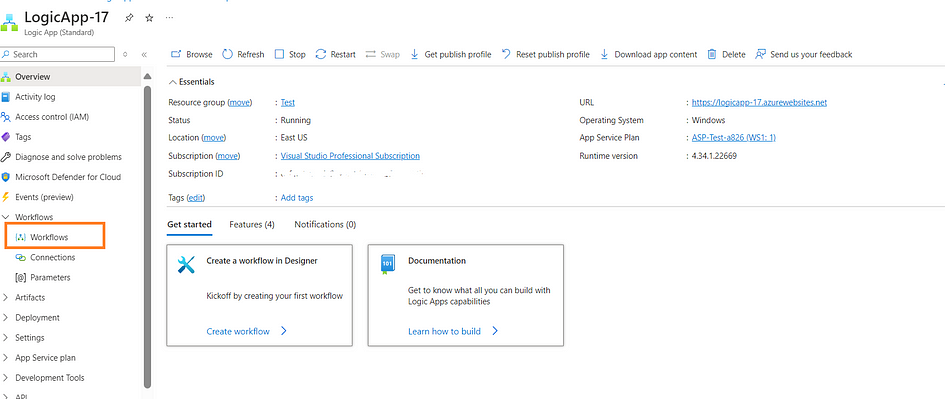
Task: Open Microsoft Defender for Cloud
Action: tap(61, 177)
